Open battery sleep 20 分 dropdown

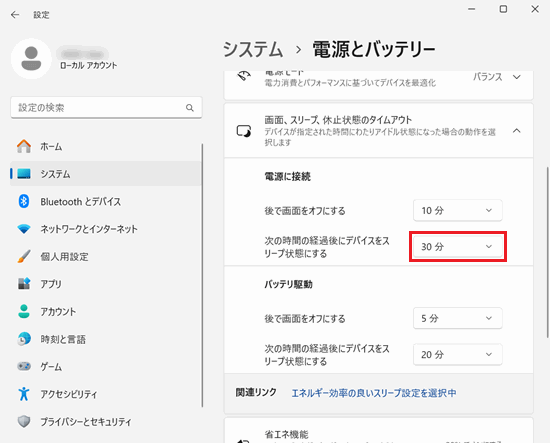click(457, 354)
